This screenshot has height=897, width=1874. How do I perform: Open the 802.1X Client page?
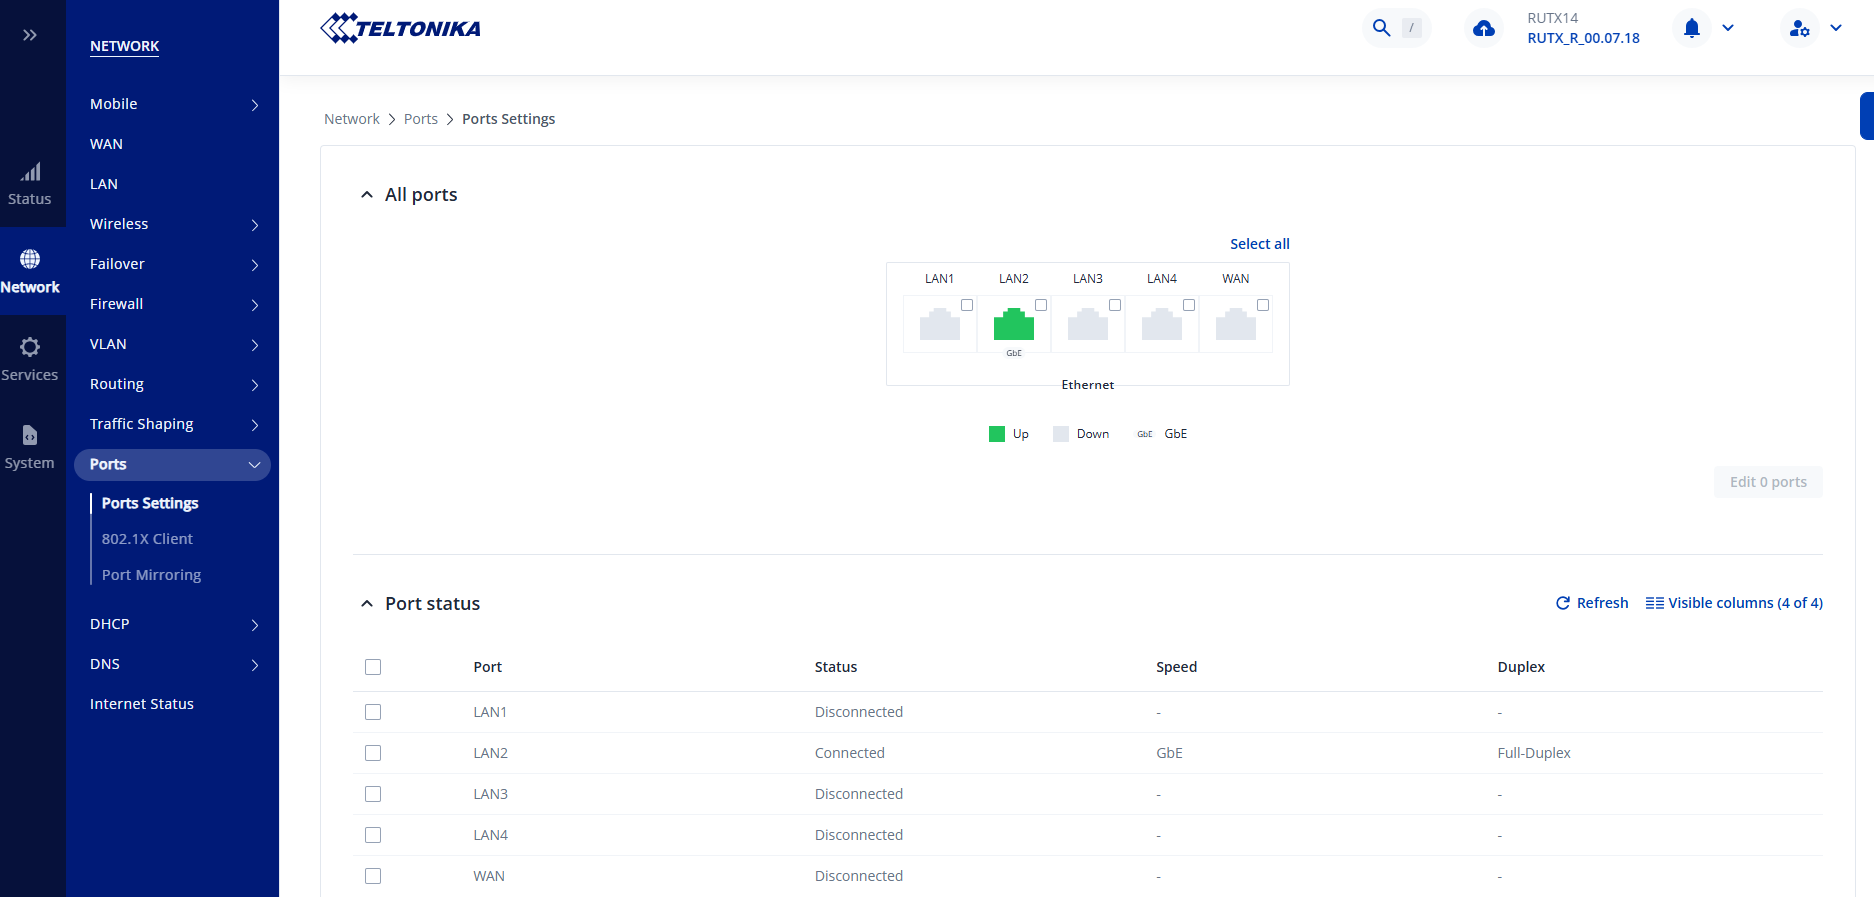click(x=147, y=539)
